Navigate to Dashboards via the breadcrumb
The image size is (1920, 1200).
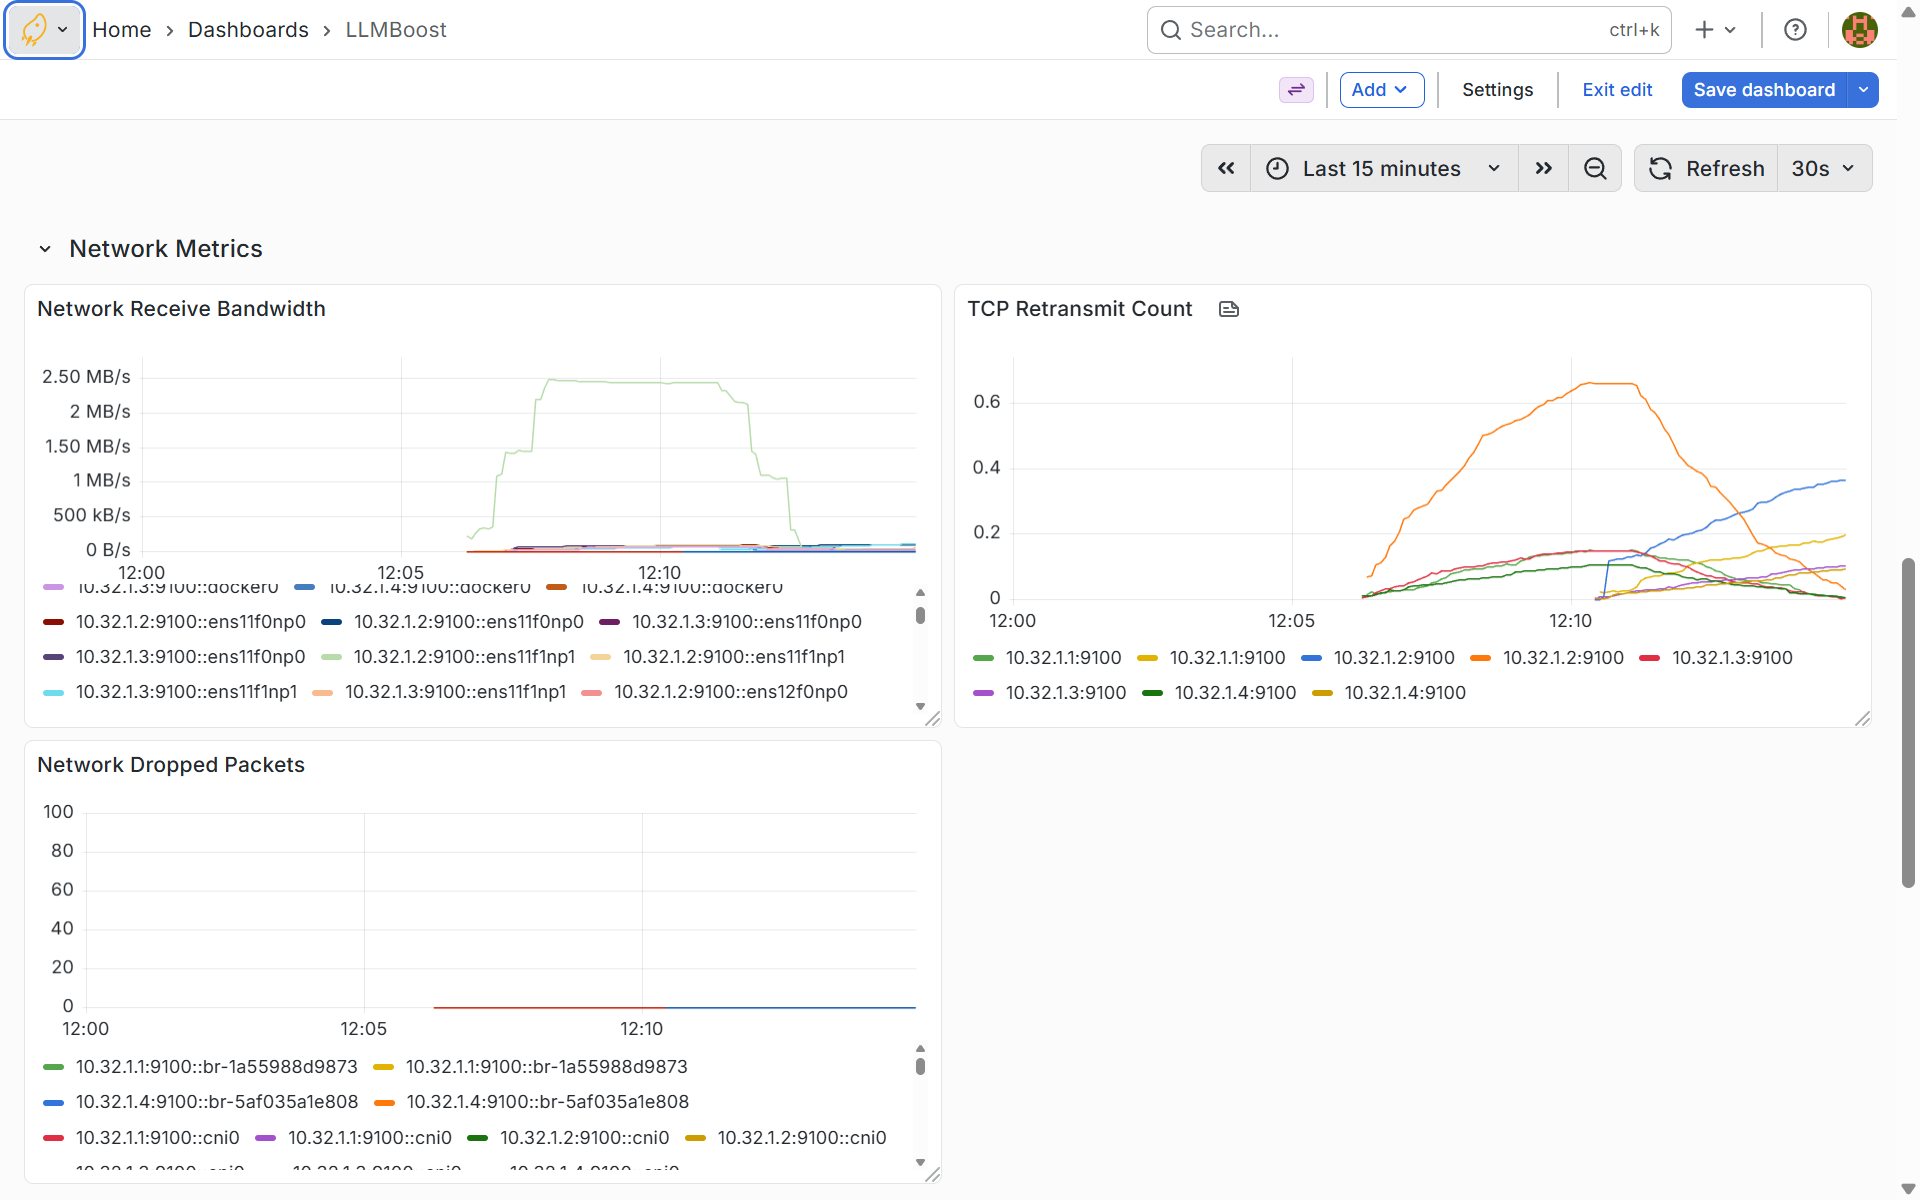(x=248, y=29)
